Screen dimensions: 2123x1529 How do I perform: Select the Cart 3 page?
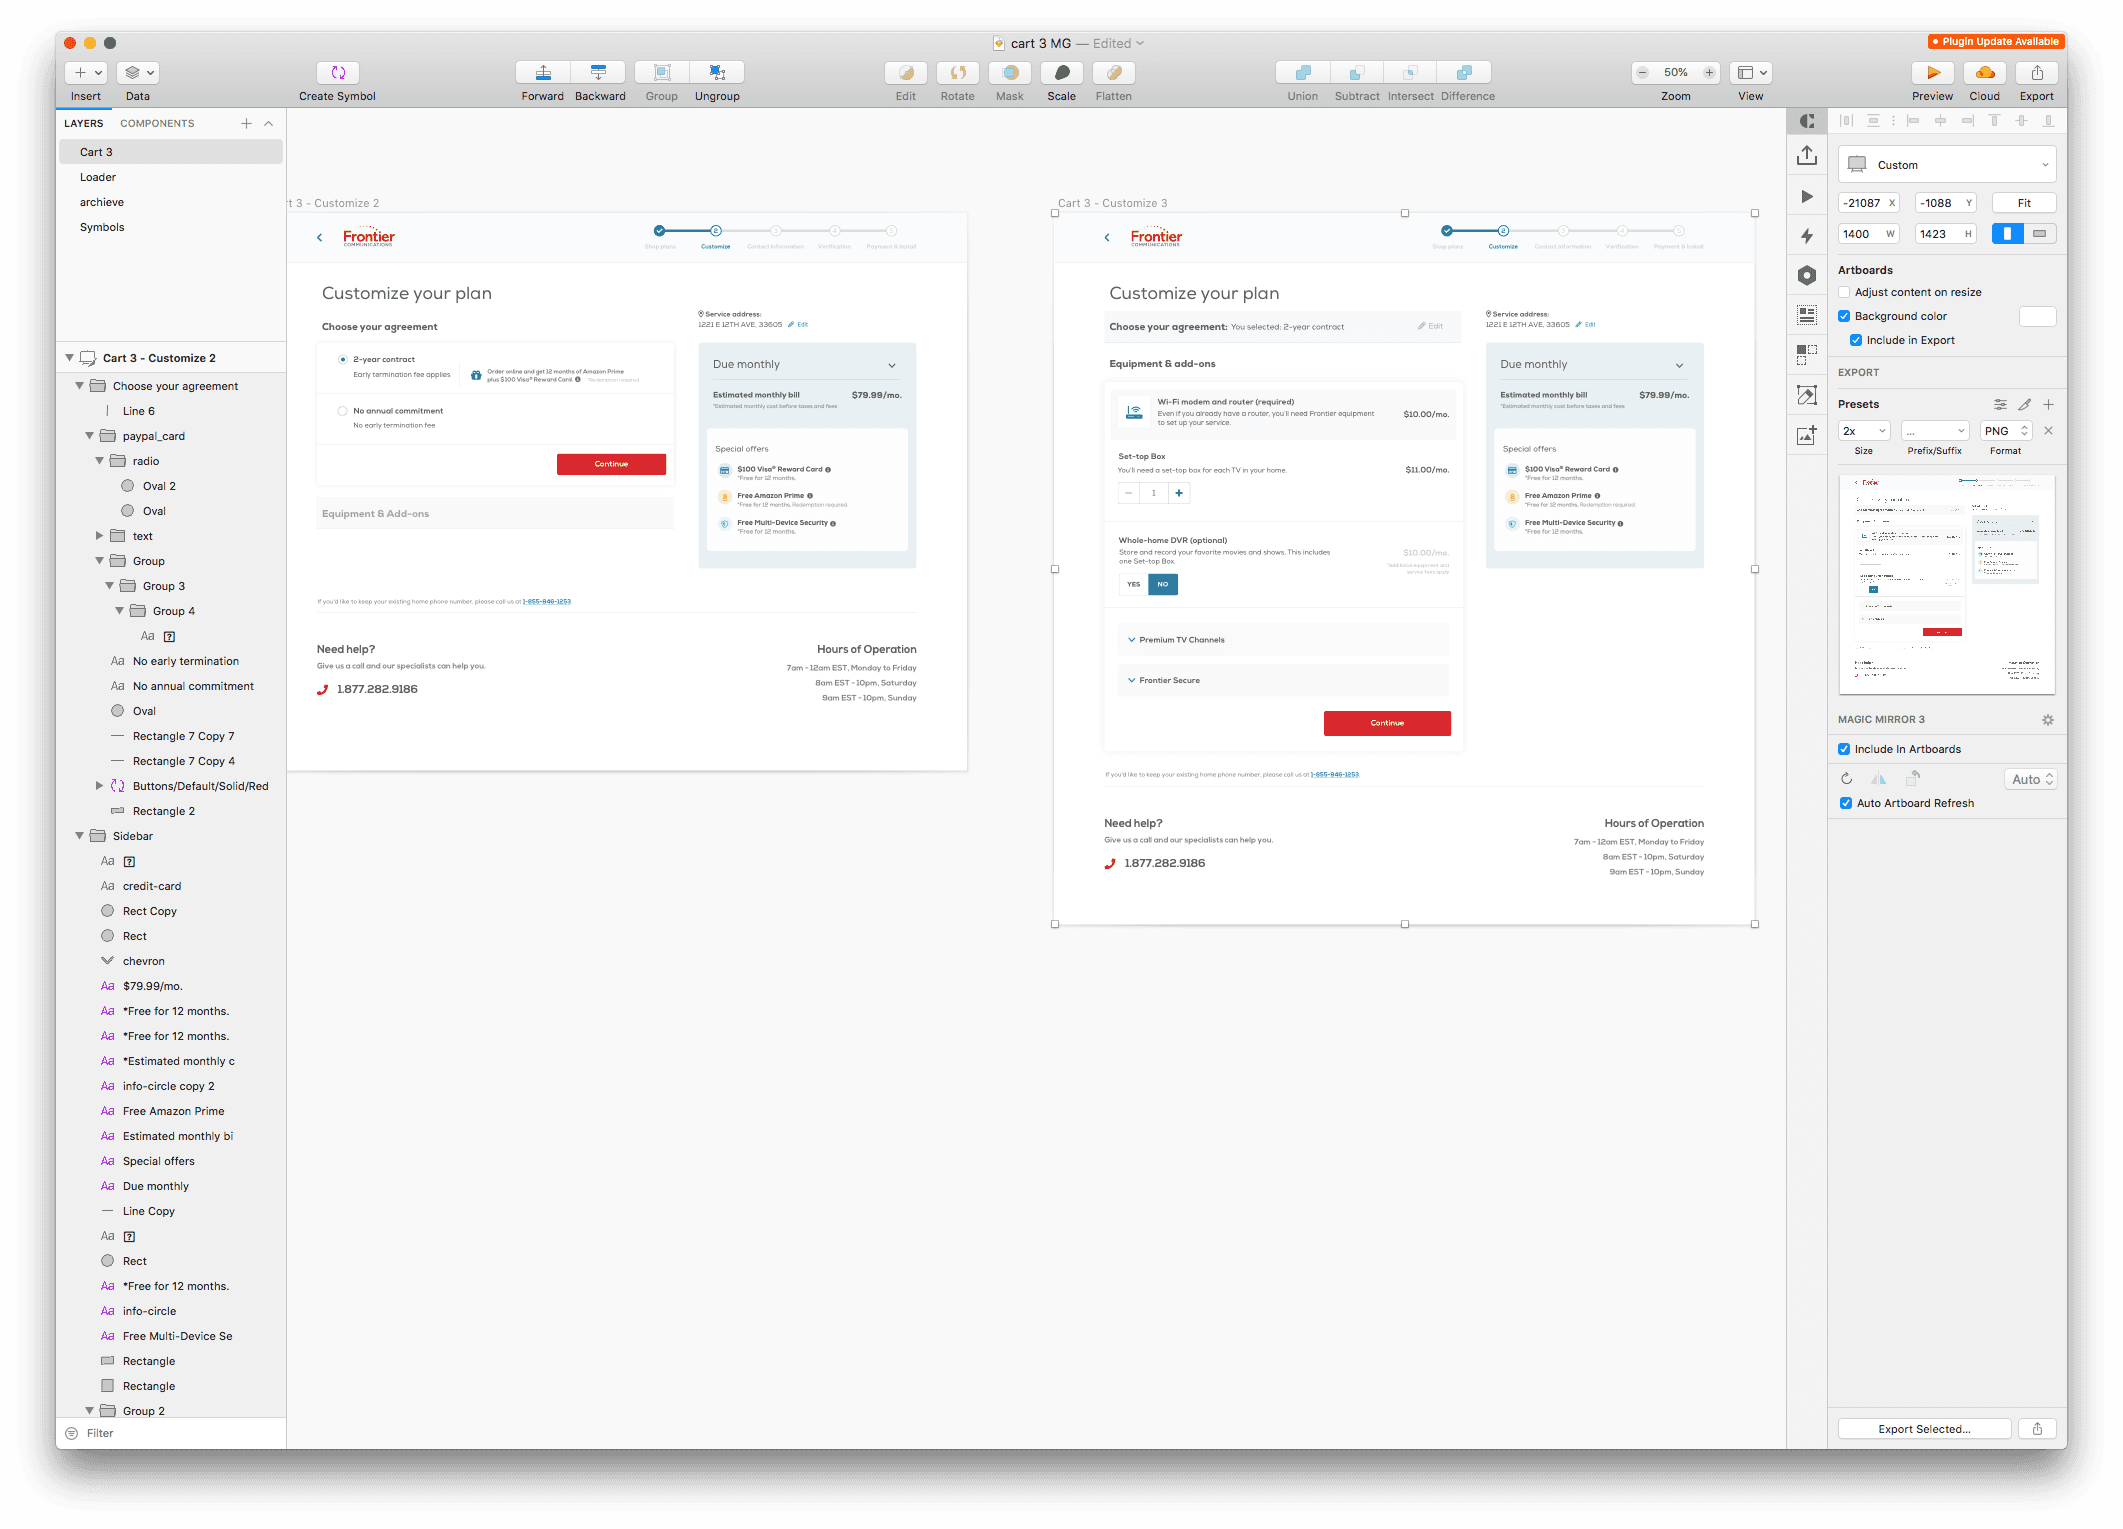point(171,152)
